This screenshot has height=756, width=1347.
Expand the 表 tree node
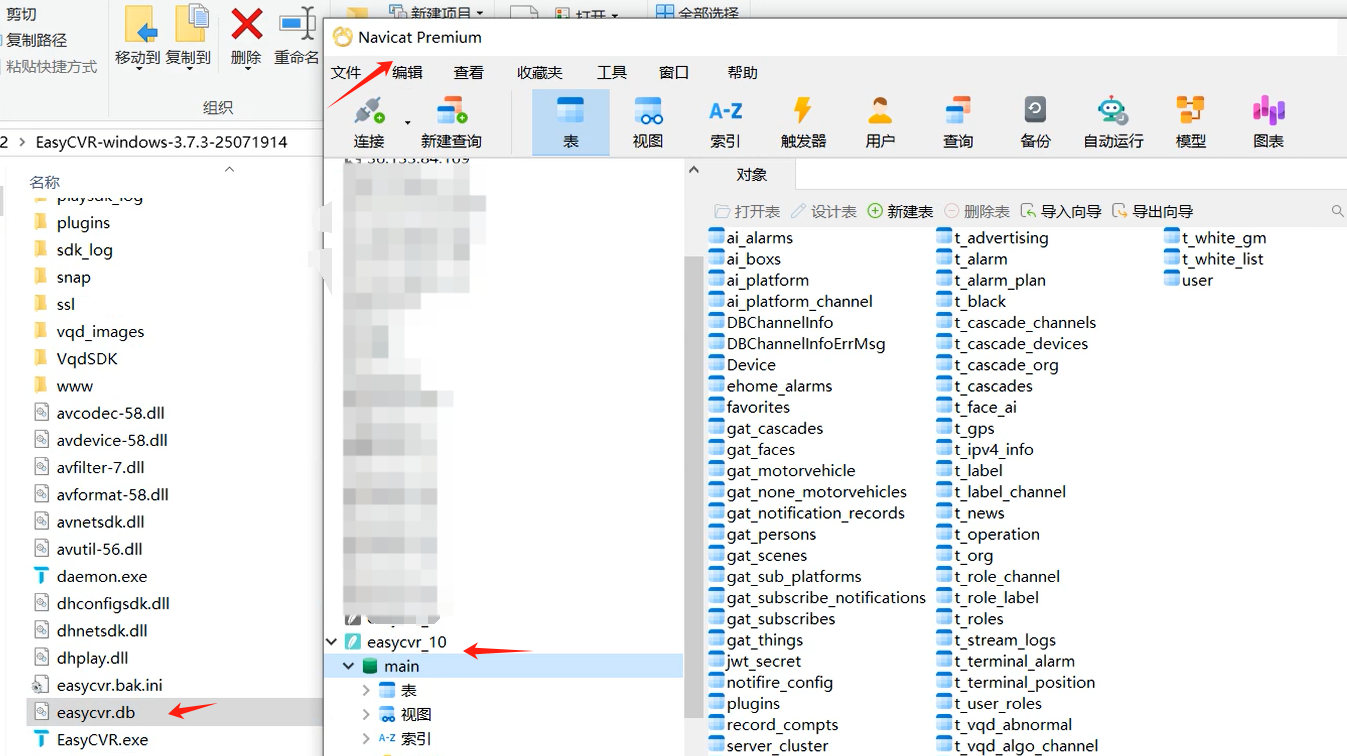366,690
